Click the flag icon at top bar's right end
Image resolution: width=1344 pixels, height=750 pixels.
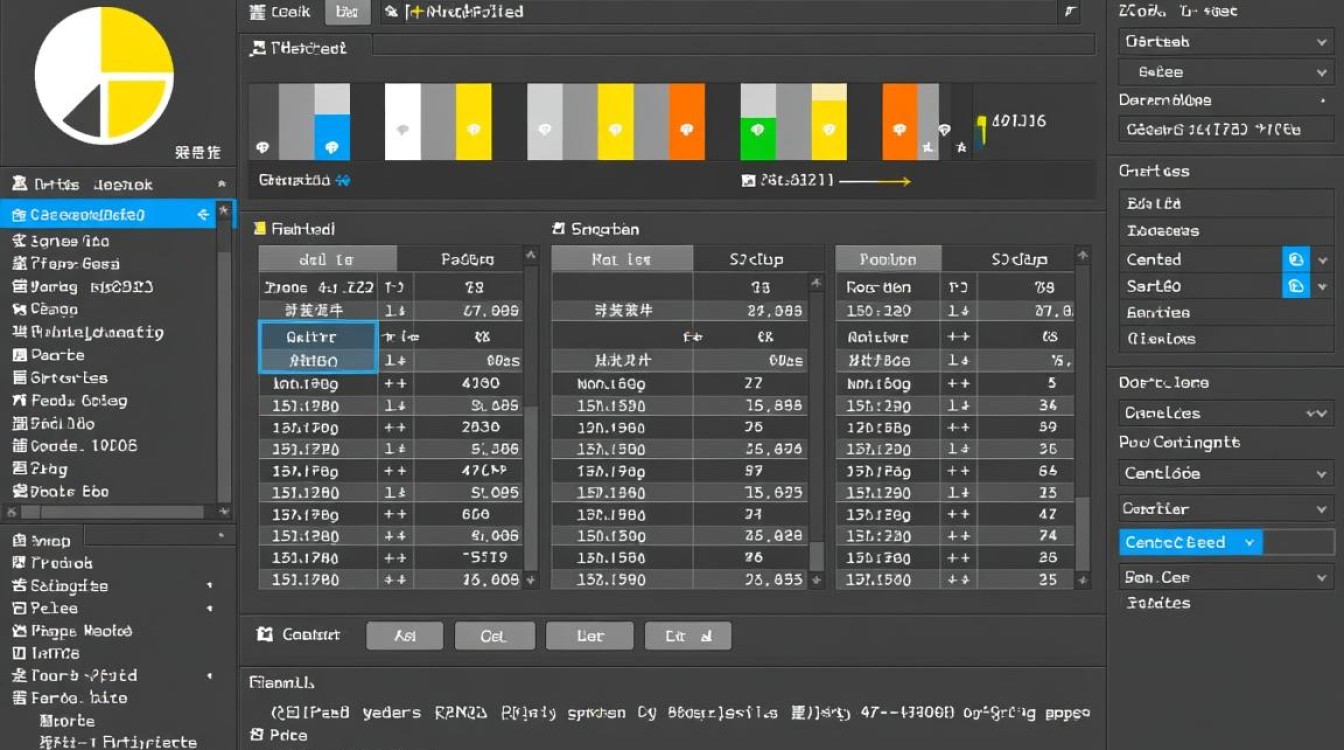click(x=1071, y=12)
